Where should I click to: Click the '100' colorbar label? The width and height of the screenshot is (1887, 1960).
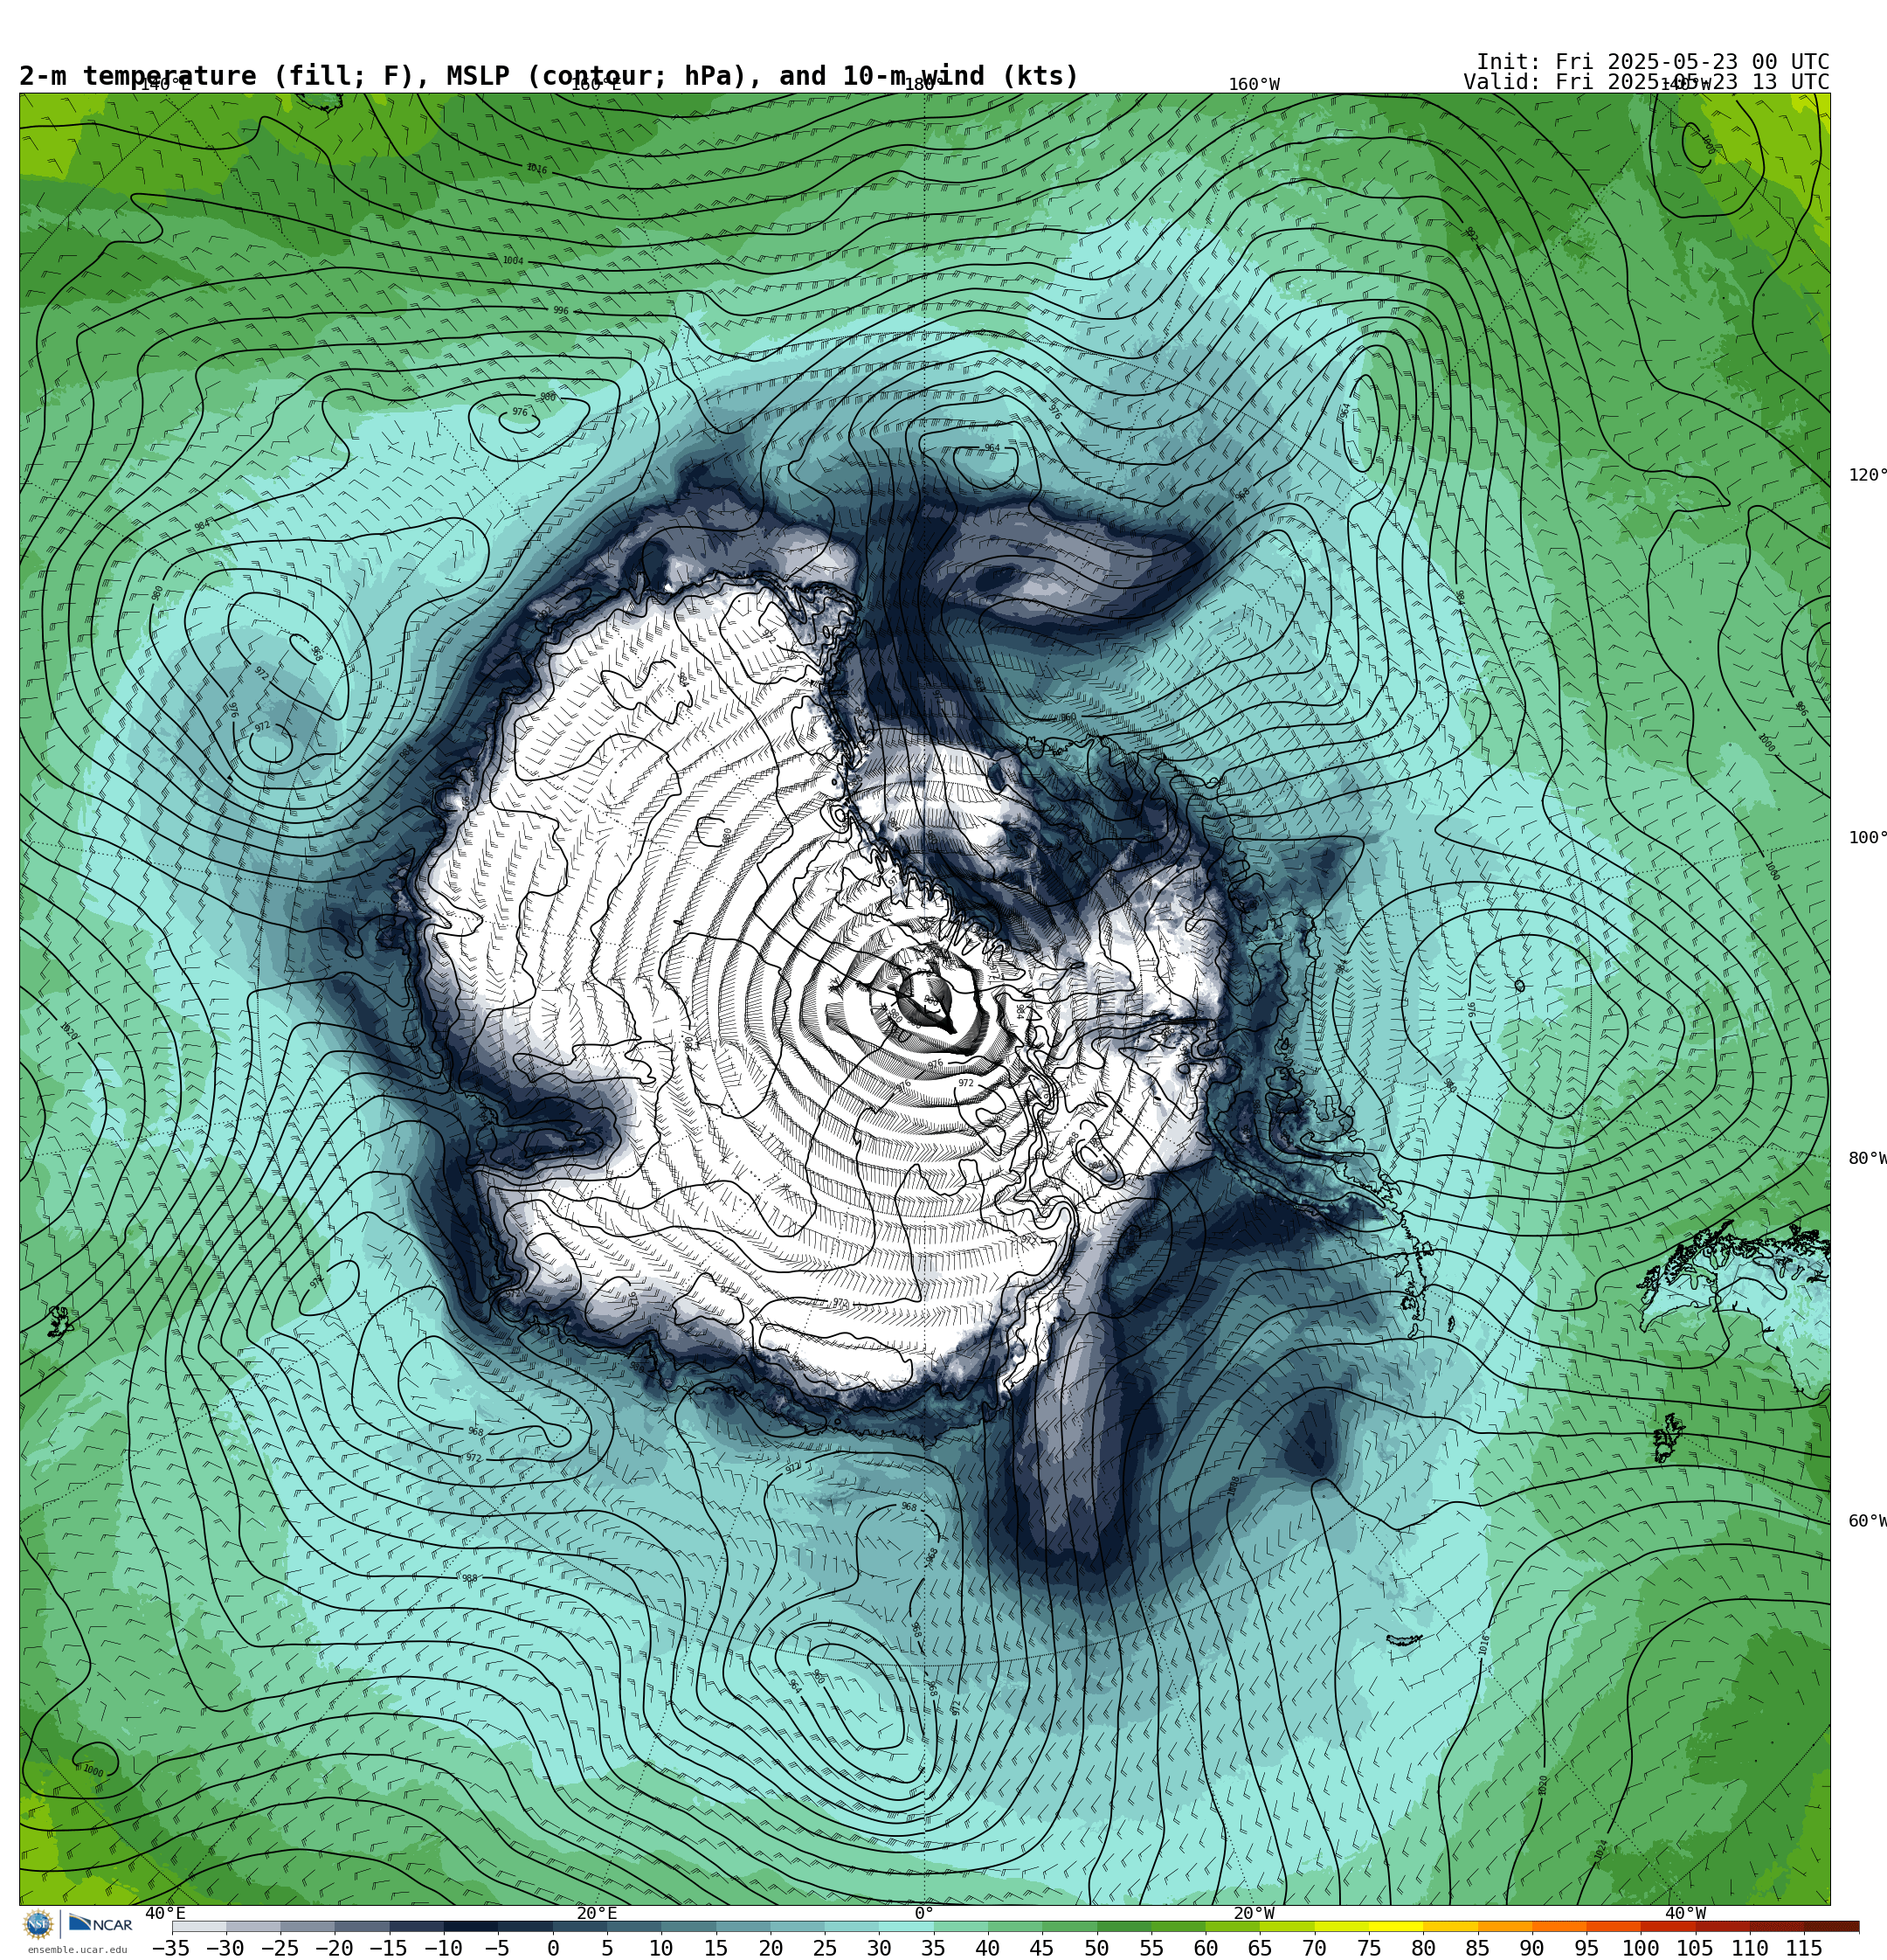point(1641,1948)
